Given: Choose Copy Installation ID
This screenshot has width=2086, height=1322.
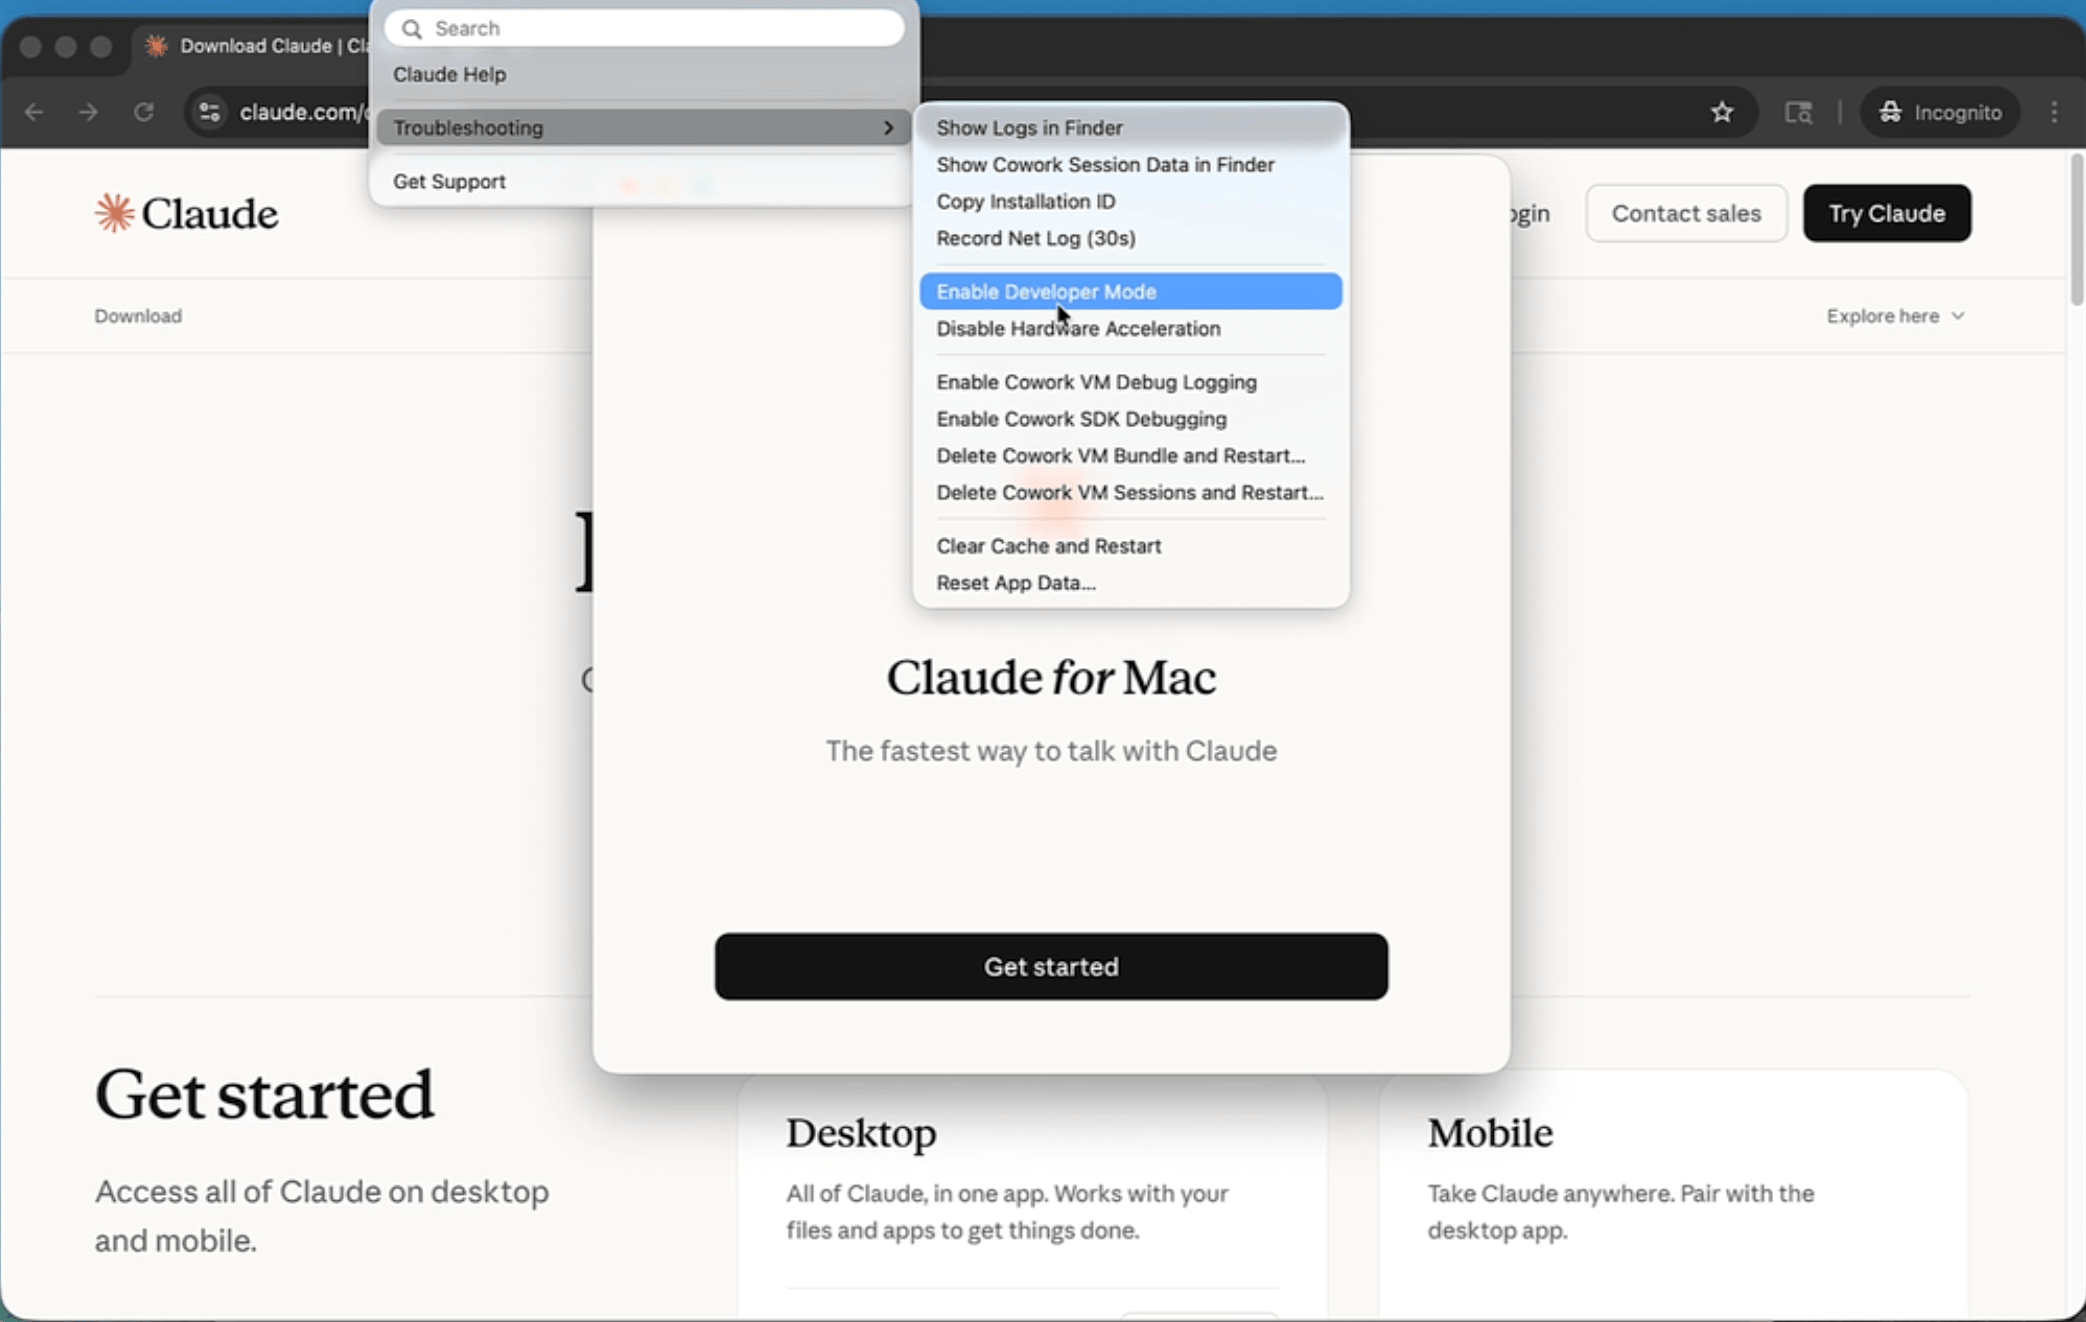Looking at the screenshot, I should (x=1130, y=201).
